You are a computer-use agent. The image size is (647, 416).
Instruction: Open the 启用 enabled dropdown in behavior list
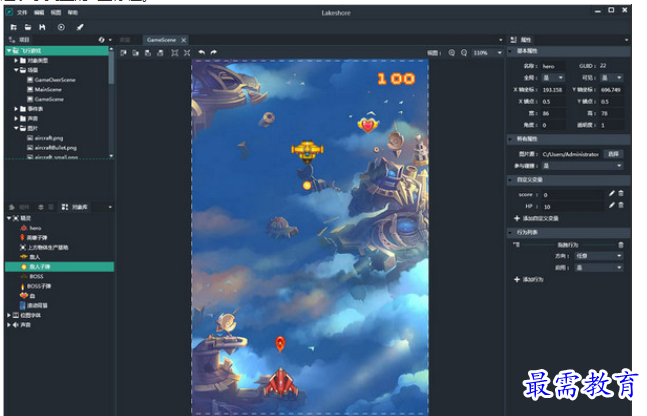pos(599,267)
